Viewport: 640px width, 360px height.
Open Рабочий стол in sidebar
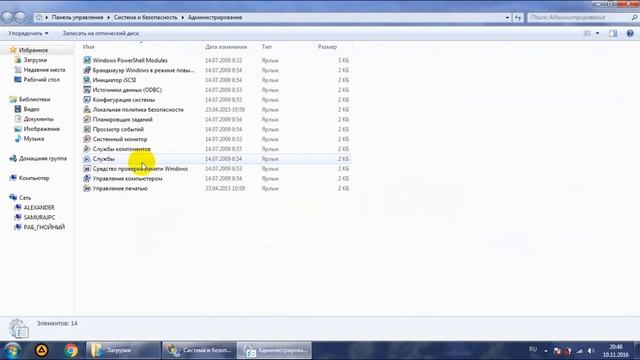click(x=42, y=80)
